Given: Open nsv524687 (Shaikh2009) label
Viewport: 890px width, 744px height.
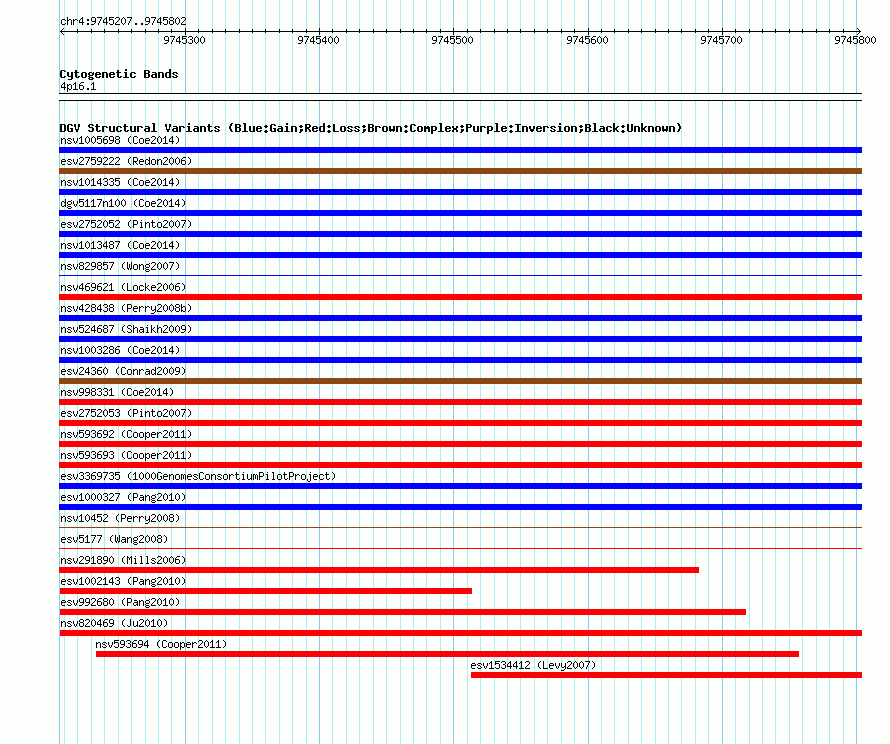Looking at the screenshot, I should point(126,329).
